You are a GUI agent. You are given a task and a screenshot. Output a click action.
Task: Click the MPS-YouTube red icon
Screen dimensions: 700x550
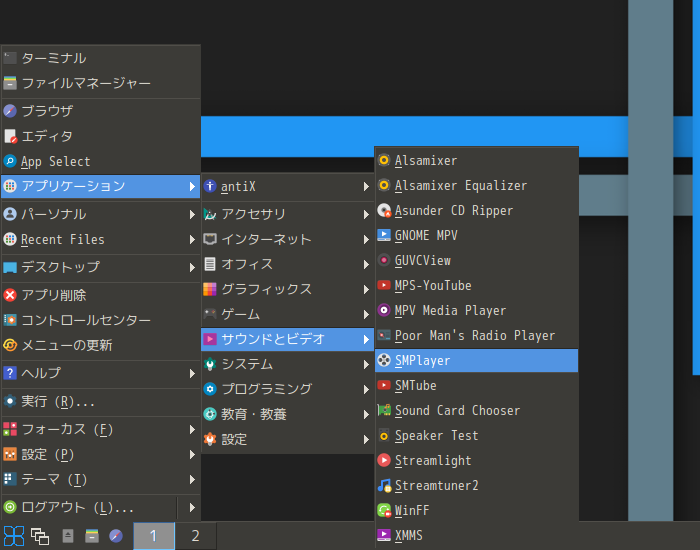pyautogui.click(x=384, y=285)
